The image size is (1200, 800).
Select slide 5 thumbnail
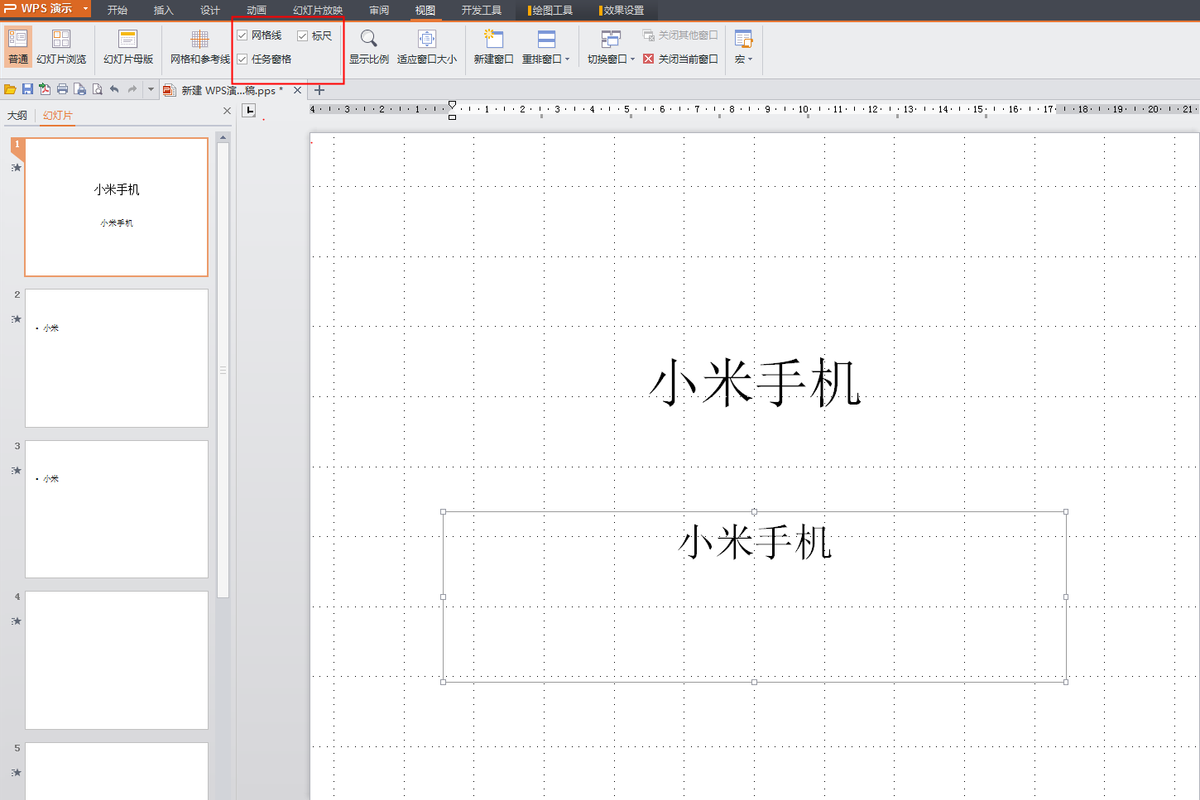tap(116, 771)
